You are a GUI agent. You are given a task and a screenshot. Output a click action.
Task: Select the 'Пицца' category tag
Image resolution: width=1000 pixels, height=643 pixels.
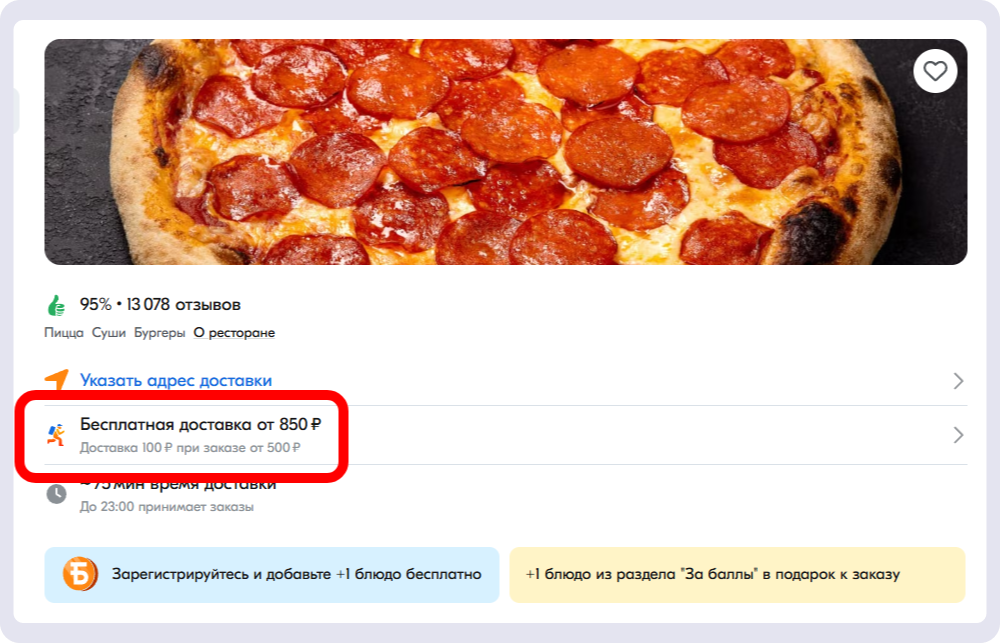click(x=64, y=332)
